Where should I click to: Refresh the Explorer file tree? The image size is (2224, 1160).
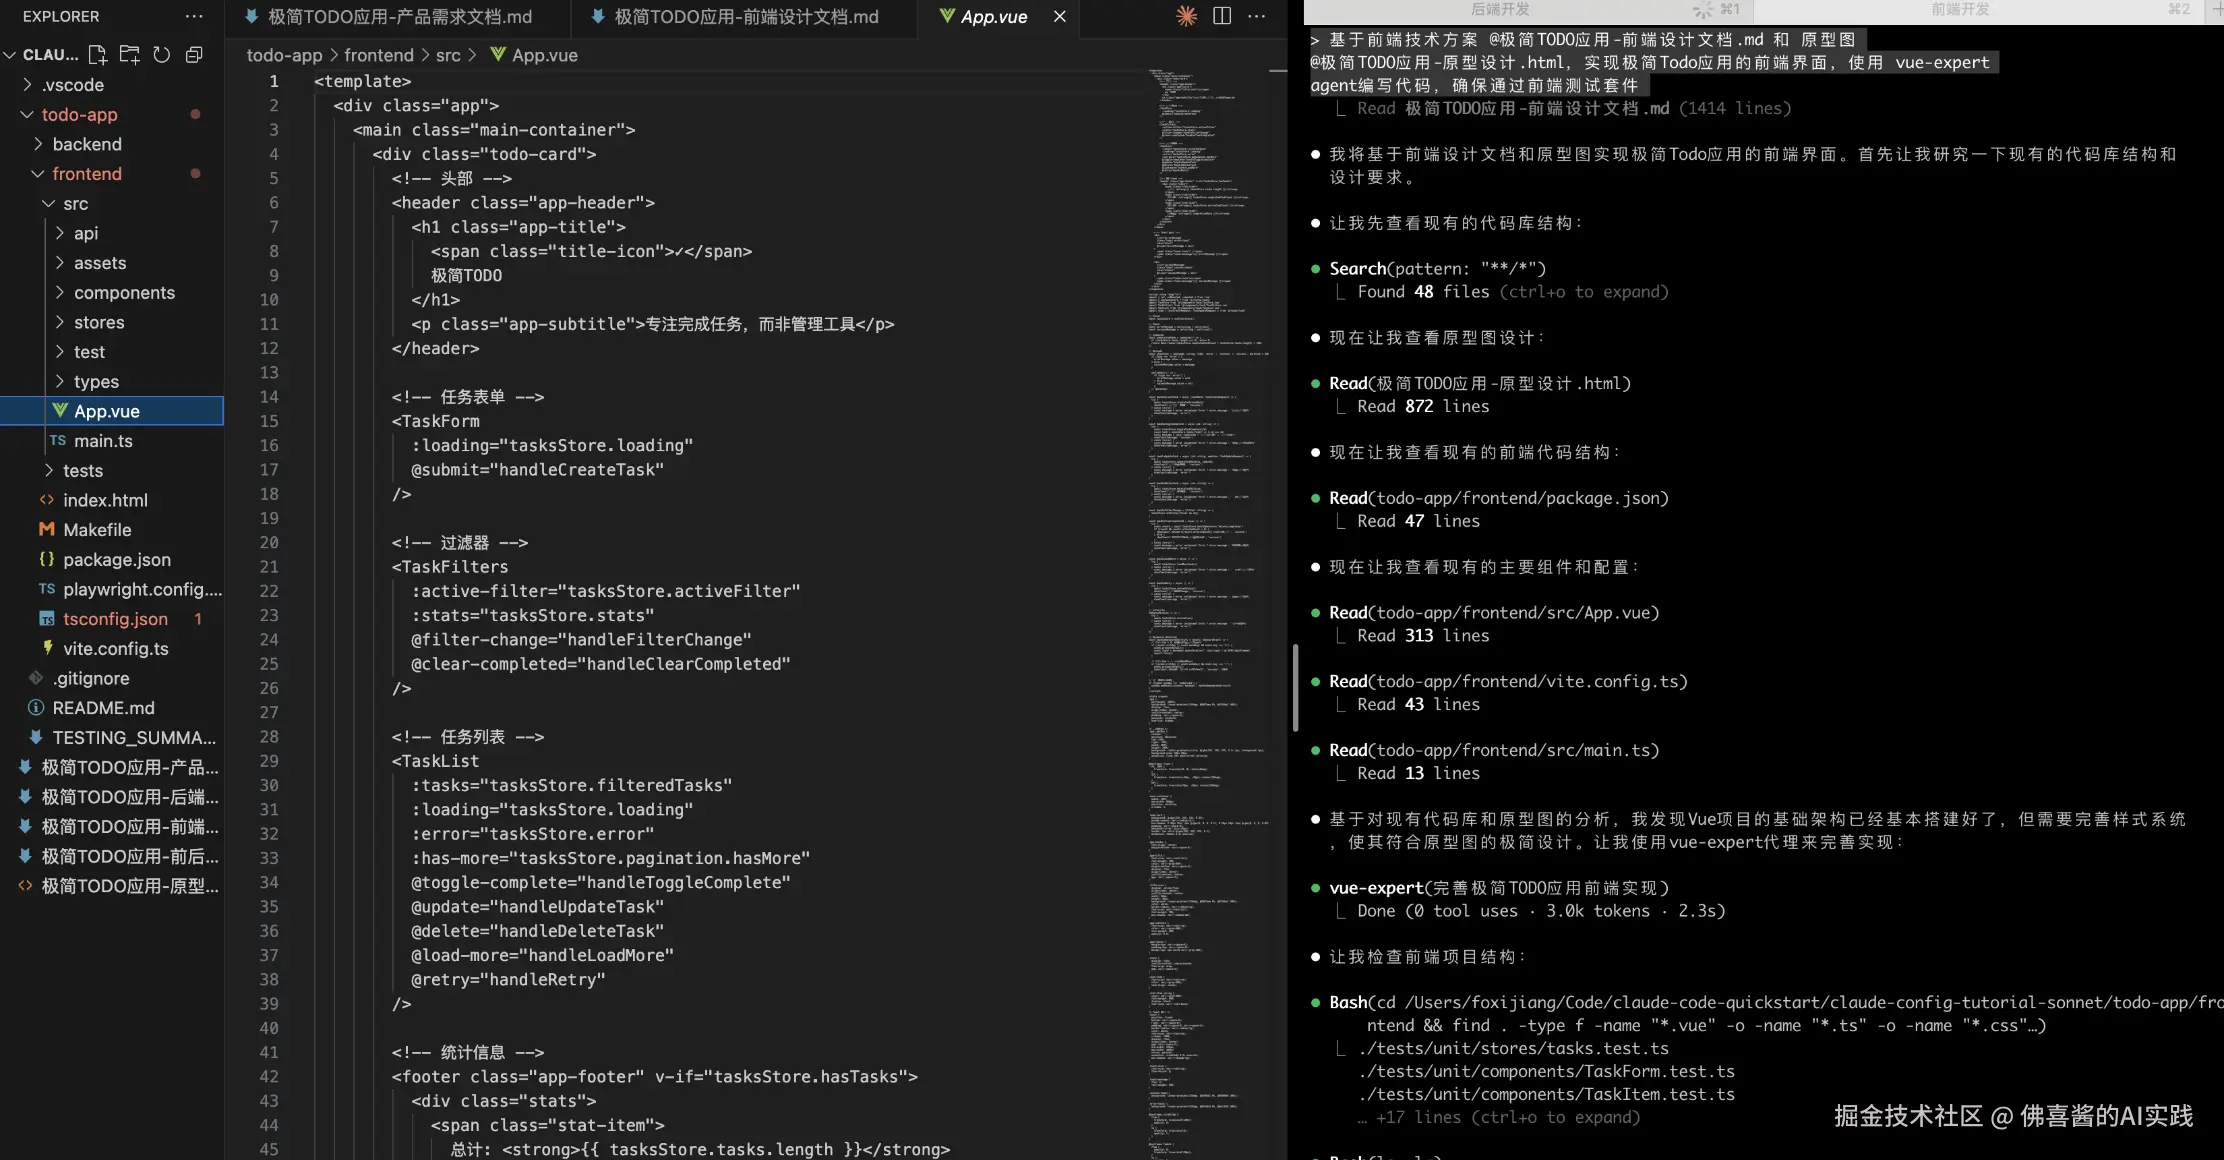[x=162, y=55]
